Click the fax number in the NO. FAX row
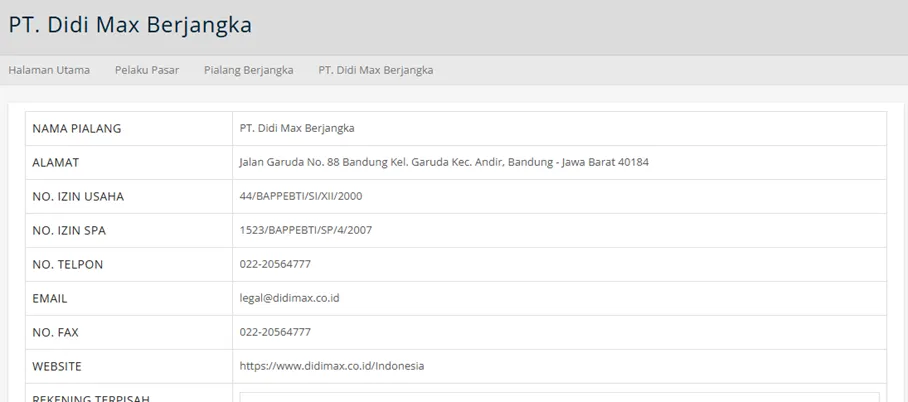908x402 pixels. (275, 332)
